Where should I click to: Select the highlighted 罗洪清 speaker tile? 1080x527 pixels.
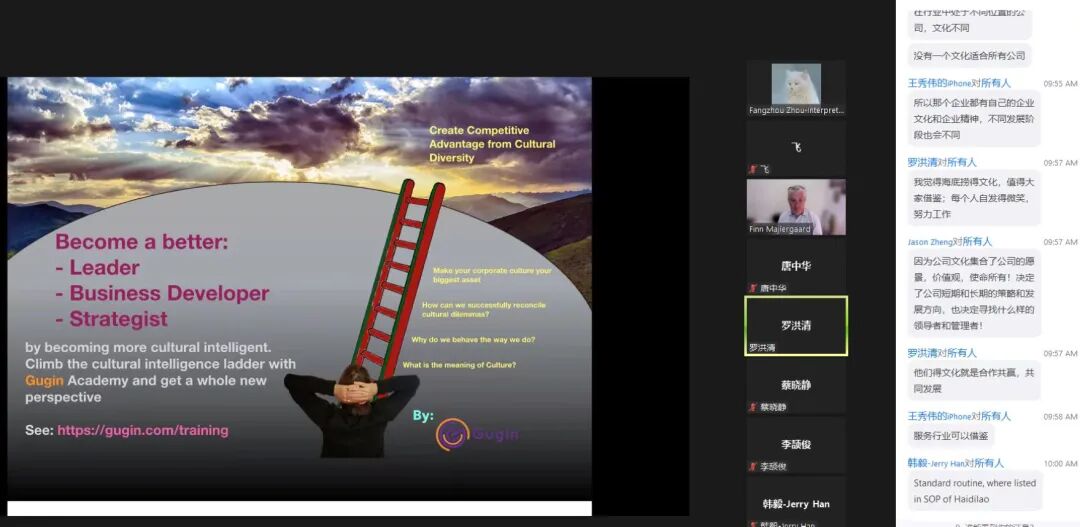[x=796, y=326]
